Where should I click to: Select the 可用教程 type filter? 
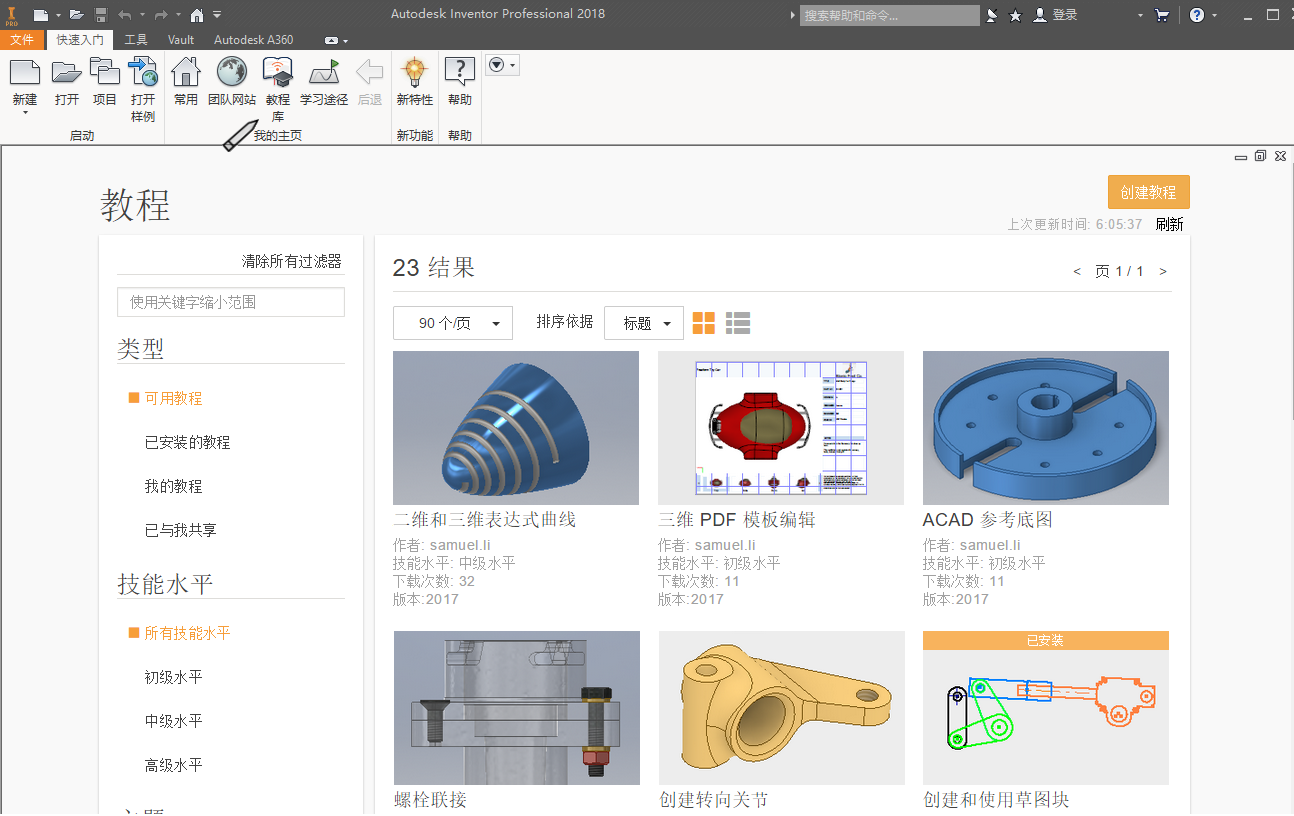(173, 398)
